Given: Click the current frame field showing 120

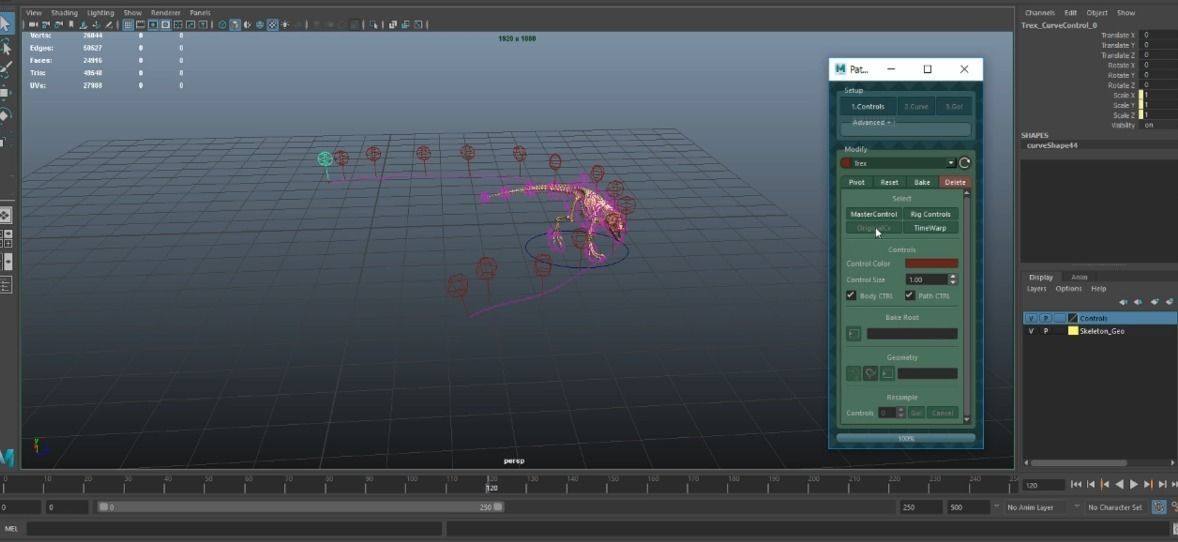Looking at the screenshot, I should [1044, 485].
